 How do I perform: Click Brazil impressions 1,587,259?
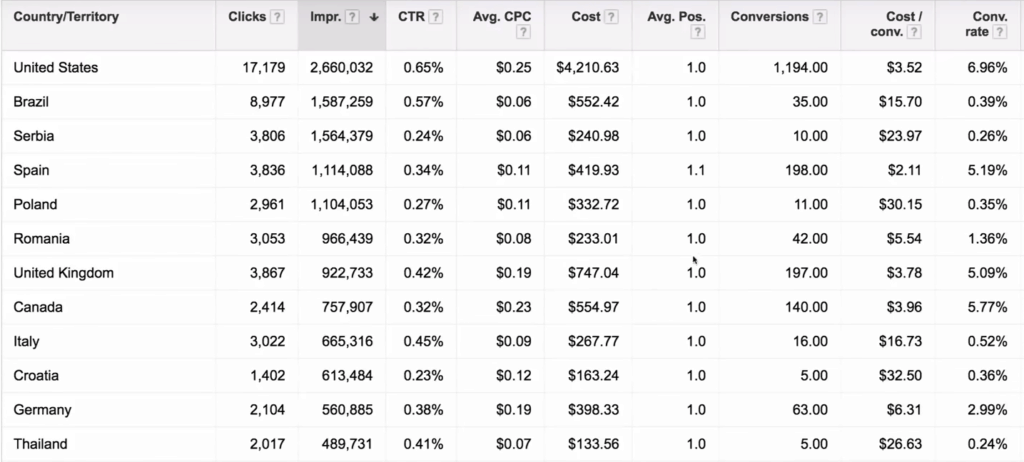point(342,102)
